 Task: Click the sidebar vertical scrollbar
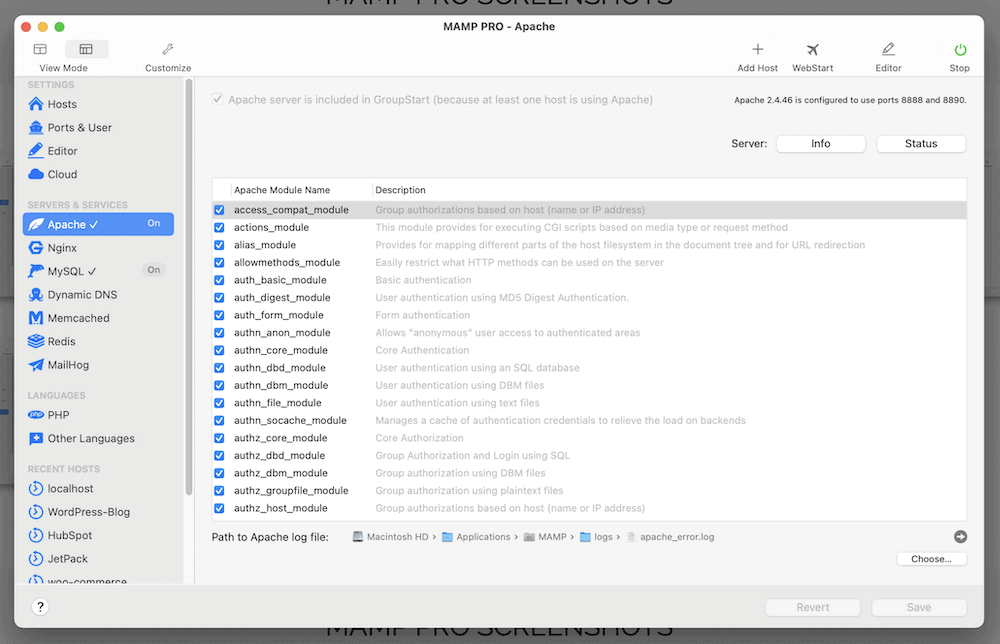click(x=188, y=290)
